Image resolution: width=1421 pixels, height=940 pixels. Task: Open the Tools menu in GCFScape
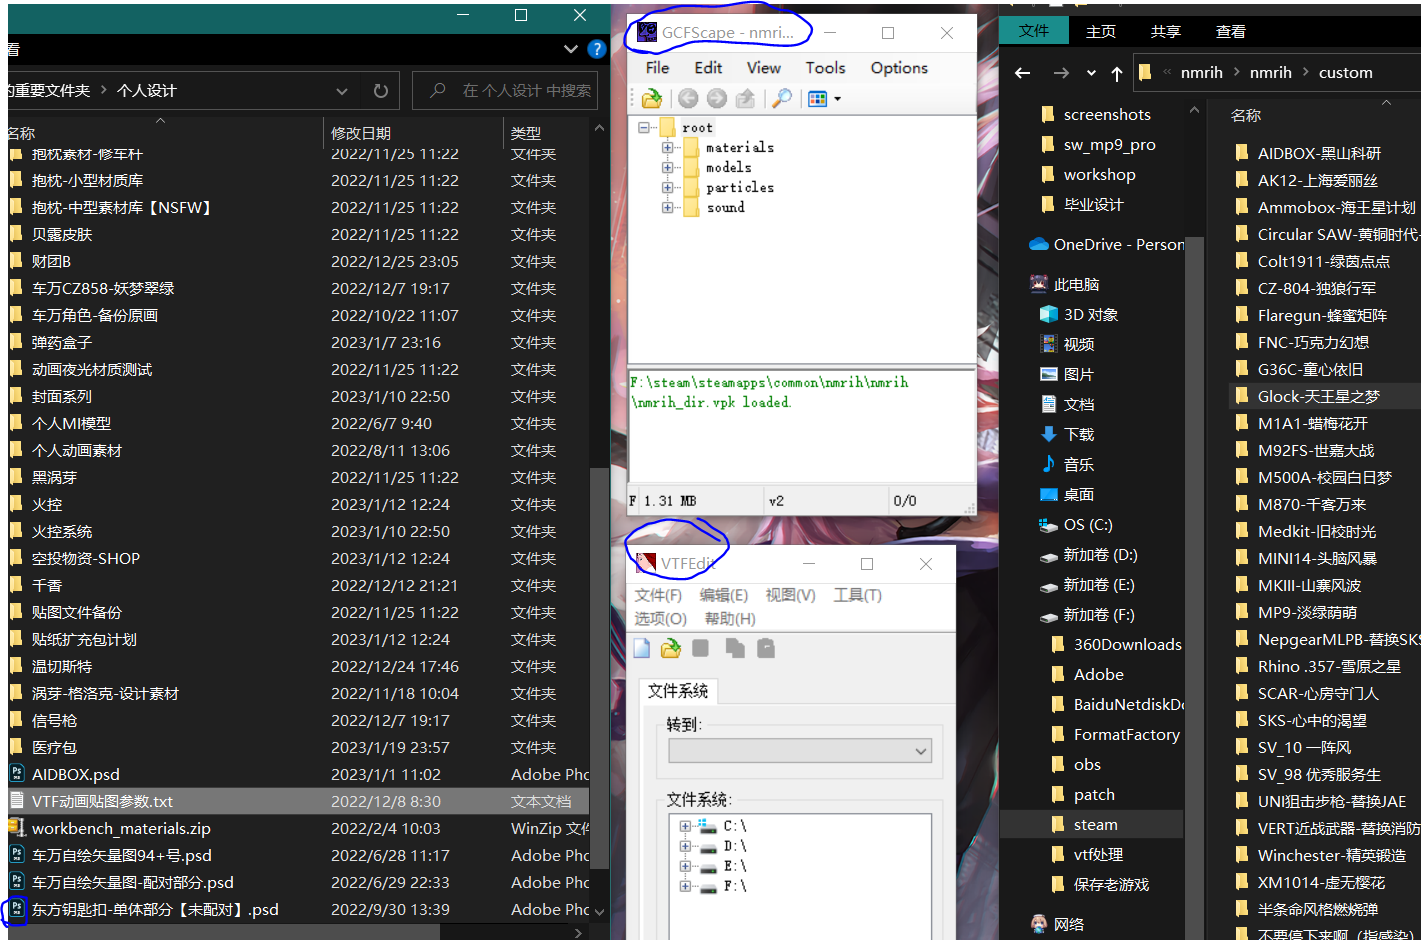[x=825, y=67]
